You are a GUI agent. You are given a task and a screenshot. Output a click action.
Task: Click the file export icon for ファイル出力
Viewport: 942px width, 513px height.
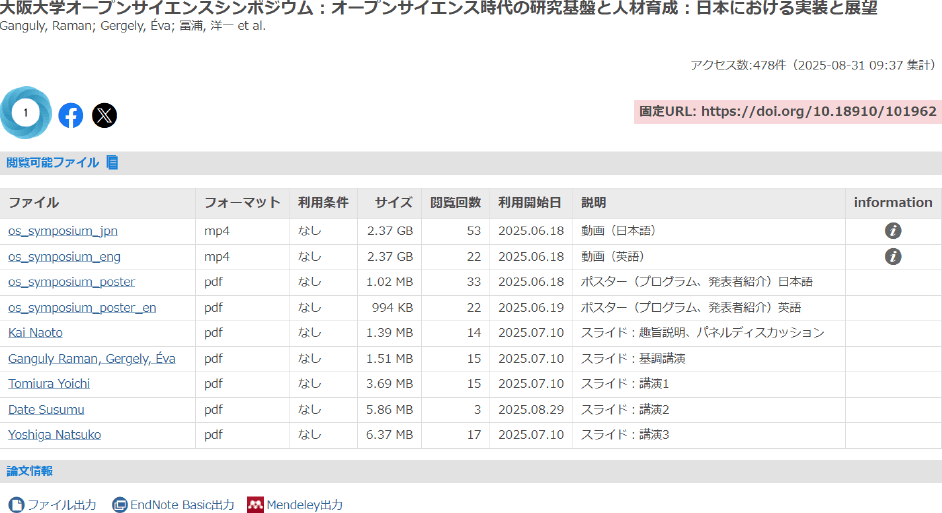(16, 505)
